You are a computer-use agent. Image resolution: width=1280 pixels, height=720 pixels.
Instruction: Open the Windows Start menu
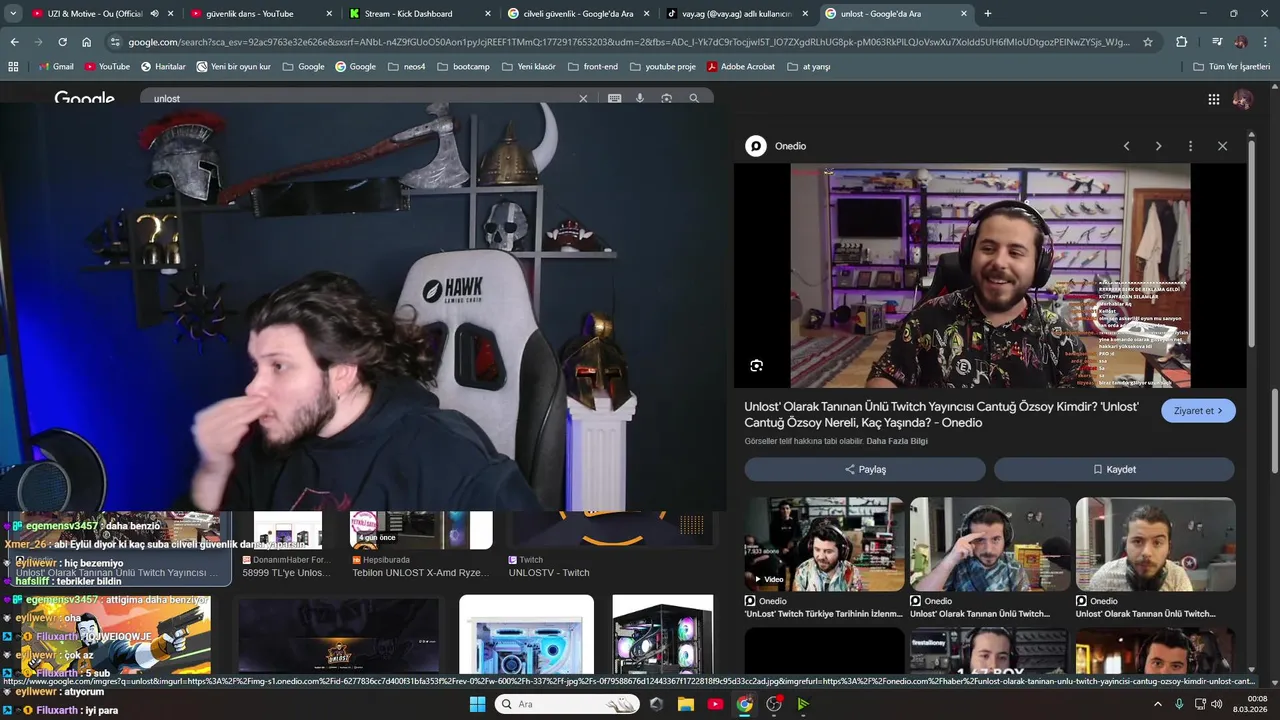click(x=477, y=704)
